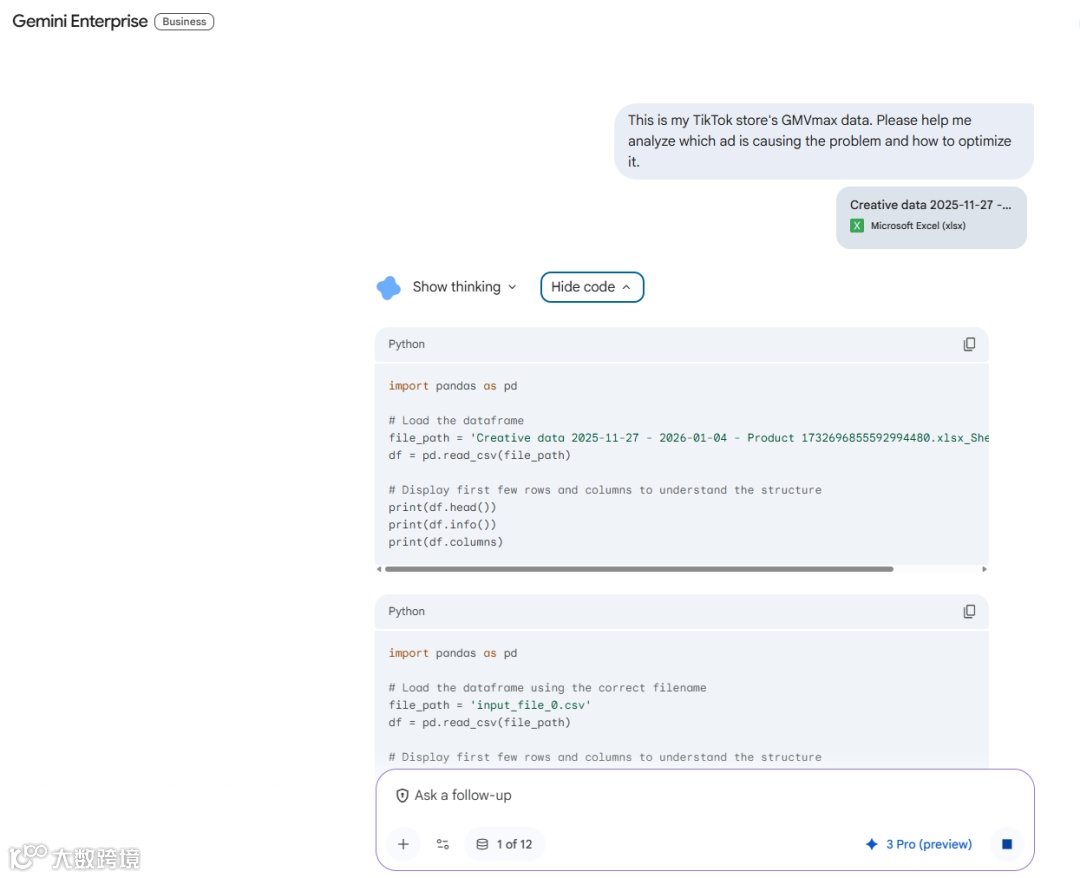Click the 'input_file_0.csv' file path line
Image resolution: width=1080 pixels, height=878 pixels.
[490, 705]
